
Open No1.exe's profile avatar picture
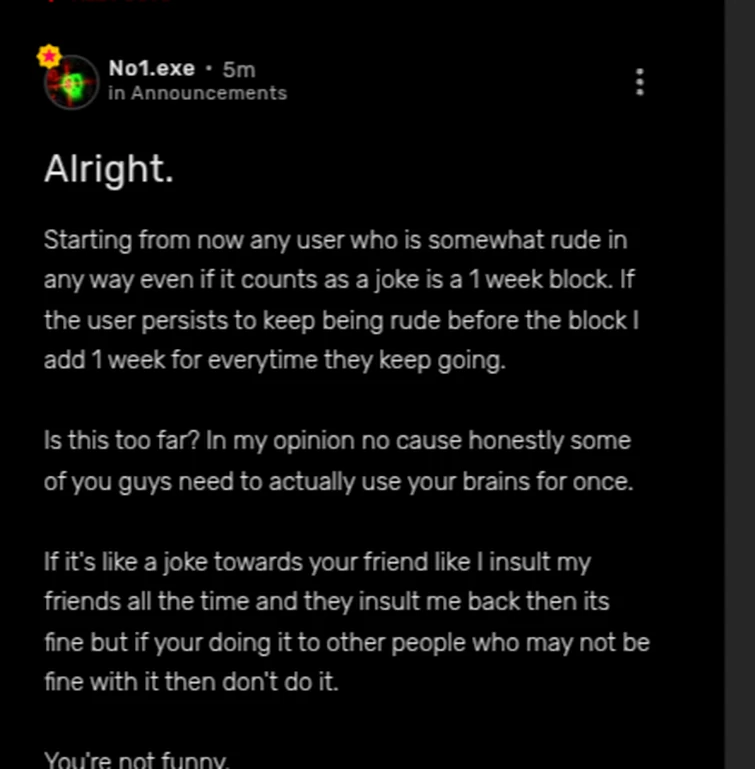[72, 84]
